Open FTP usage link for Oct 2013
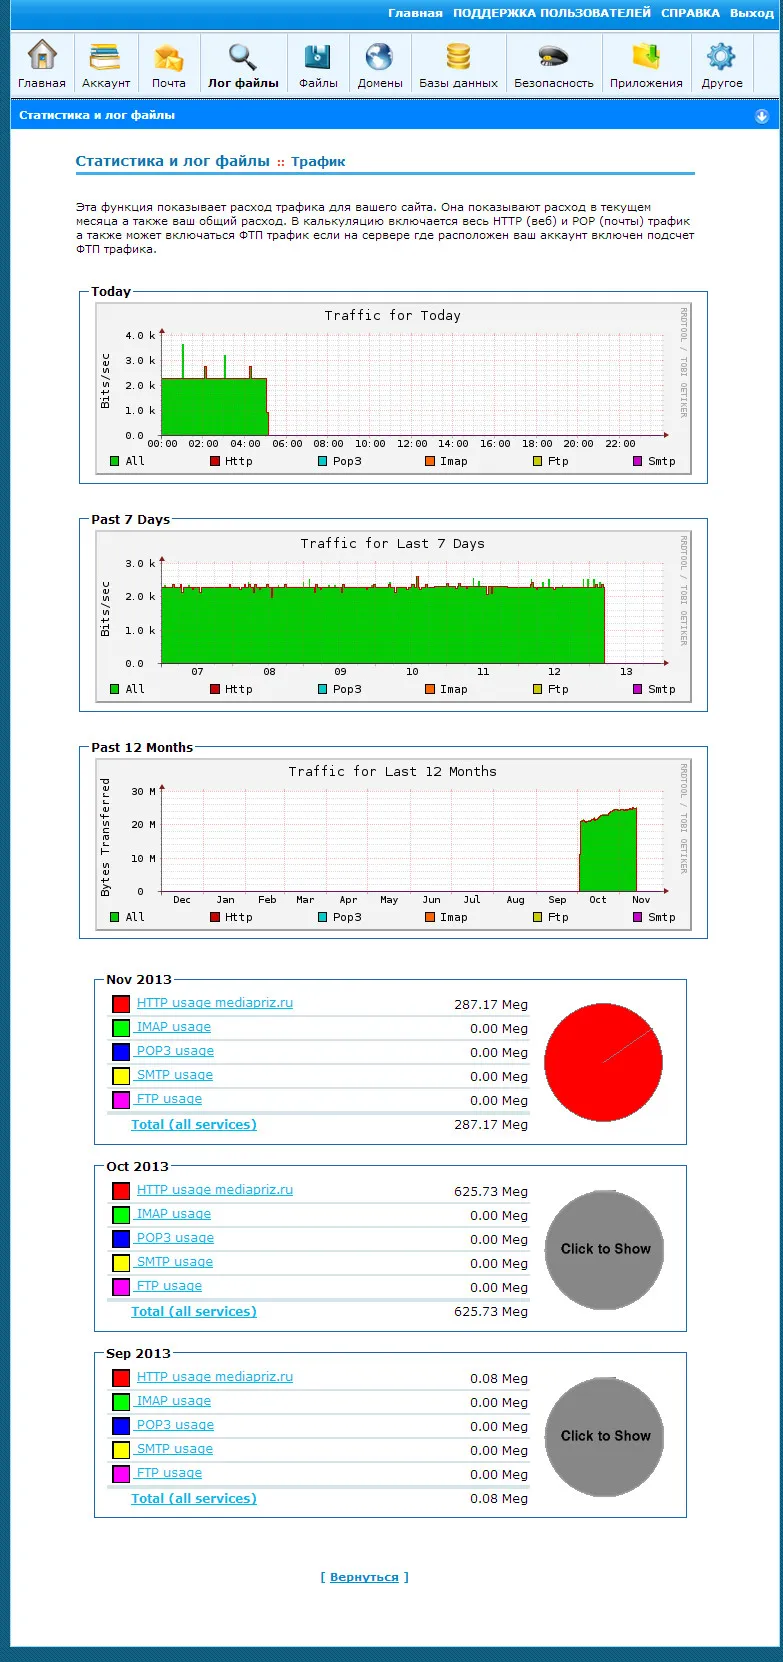The image size is (783, 1662). coord(169,1286)
